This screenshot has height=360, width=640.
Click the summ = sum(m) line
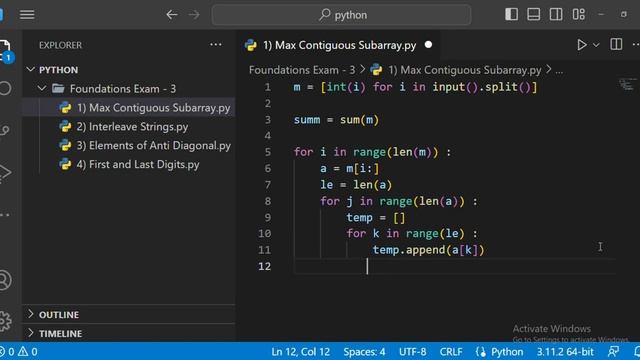point(336,120)
